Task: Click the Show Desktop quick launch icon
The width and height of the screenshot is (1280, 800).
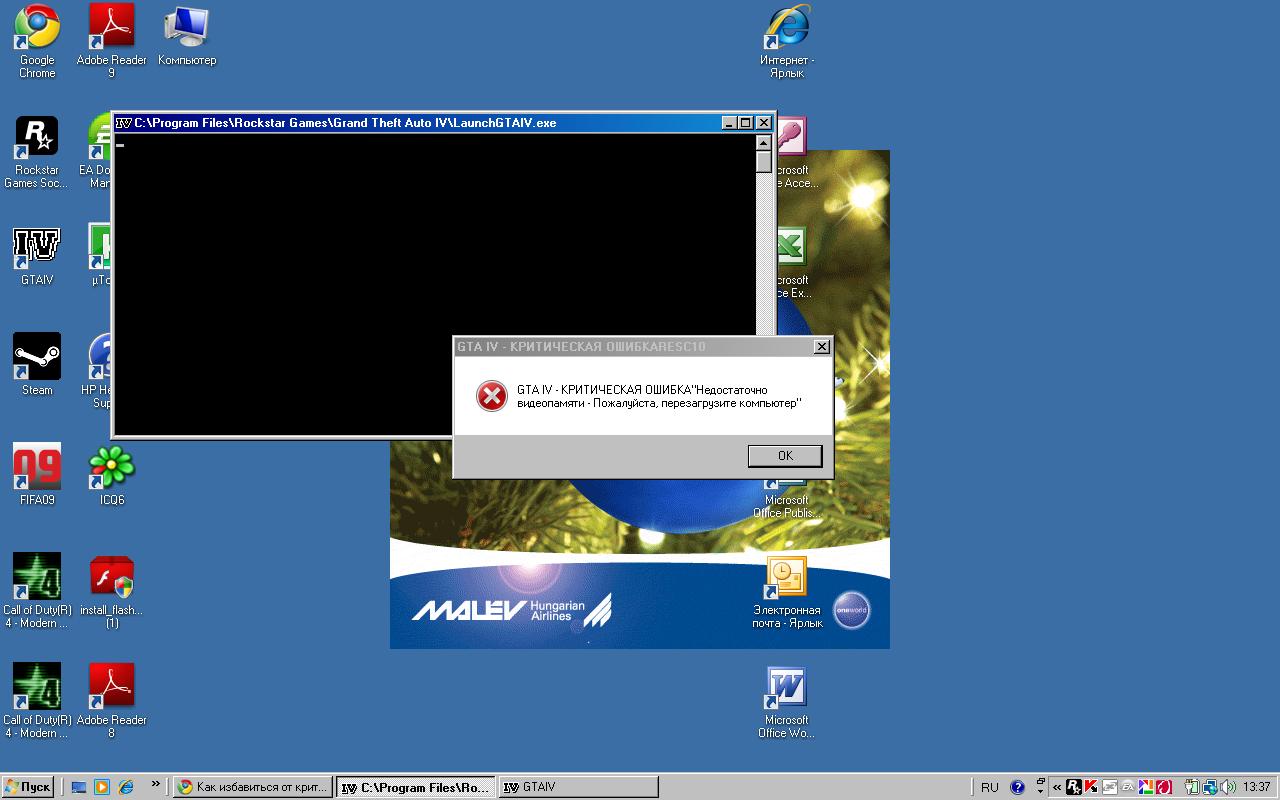Action: tap(79, 787)
